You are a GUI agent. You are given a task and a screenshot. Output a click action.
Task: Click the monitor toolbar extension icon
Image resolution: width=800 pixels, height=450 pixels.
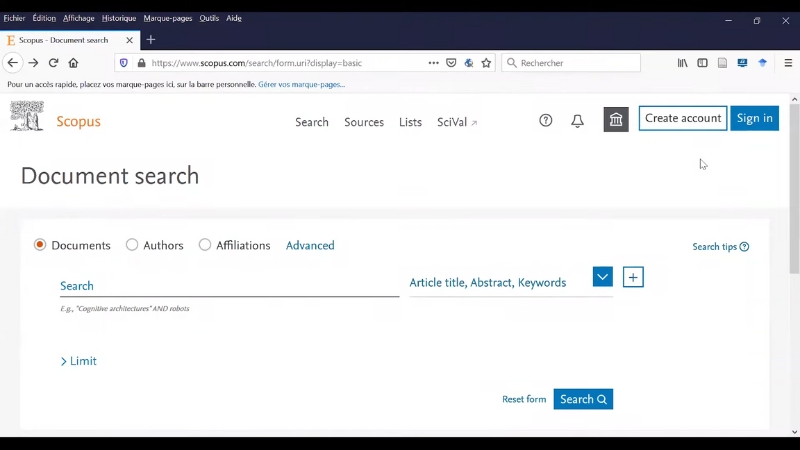[x=742, y=63]
